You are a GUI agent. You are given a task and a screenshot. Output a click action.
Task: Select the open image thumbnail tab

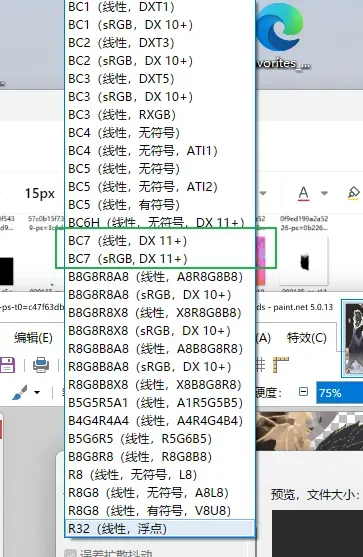click(353, 338)
